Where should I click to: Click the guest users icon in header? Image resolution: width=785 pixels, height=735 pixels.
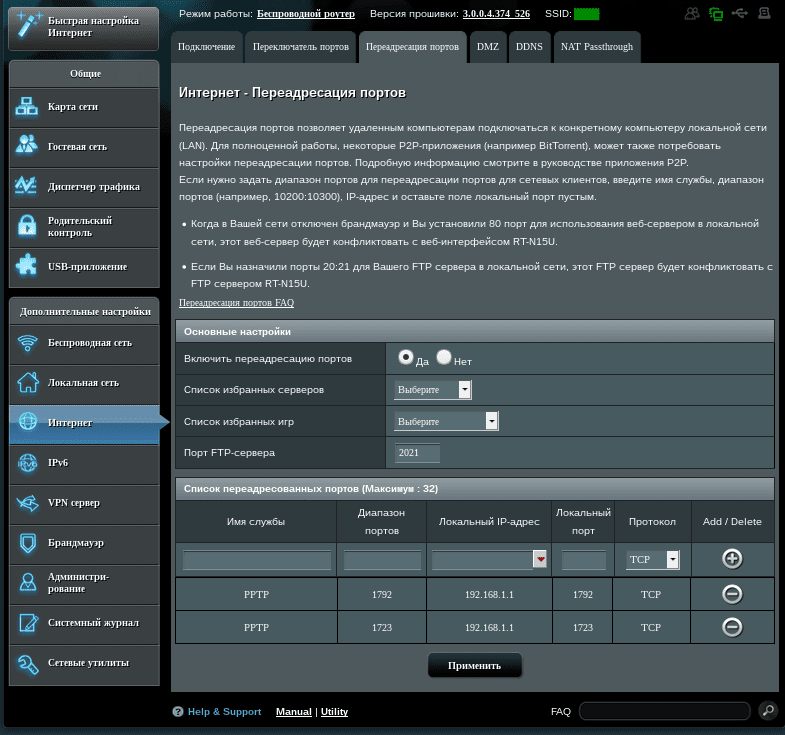pyautogui.click(x=692, y=14)
